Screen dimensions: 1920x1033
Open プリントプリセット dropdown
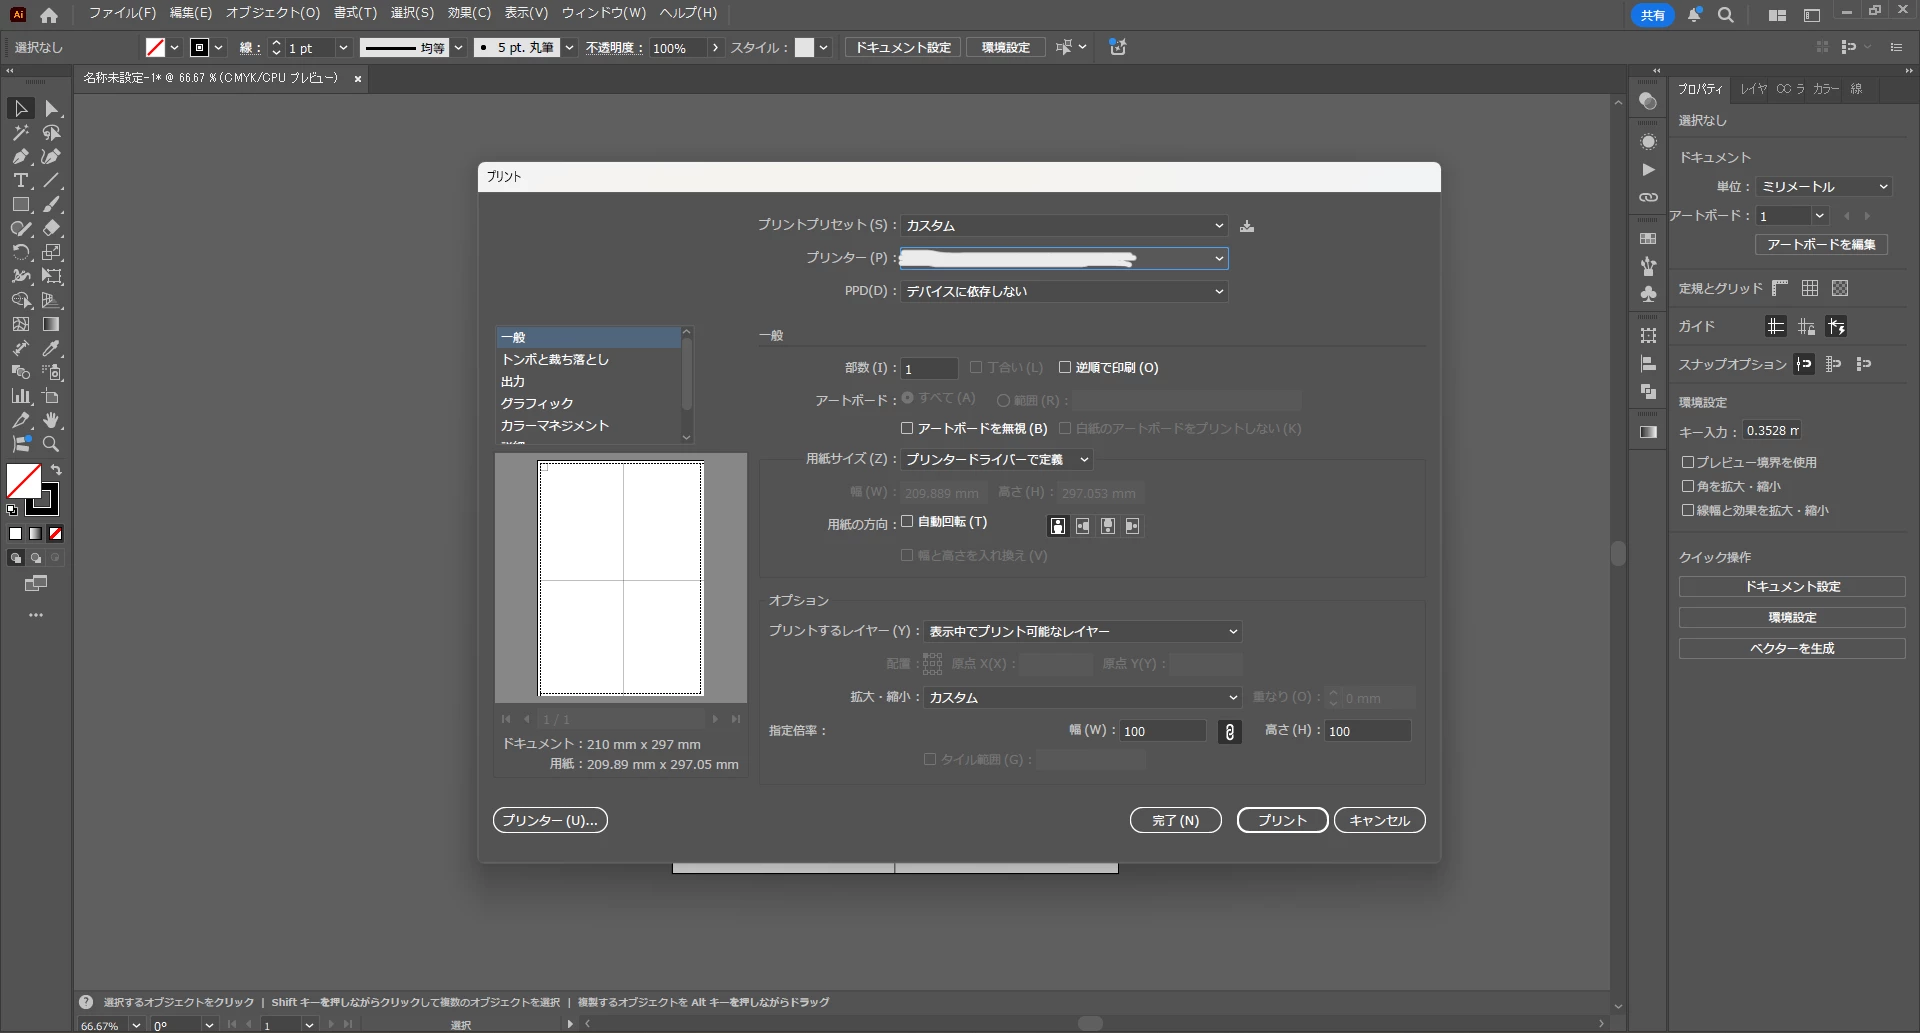(1064, 226)
